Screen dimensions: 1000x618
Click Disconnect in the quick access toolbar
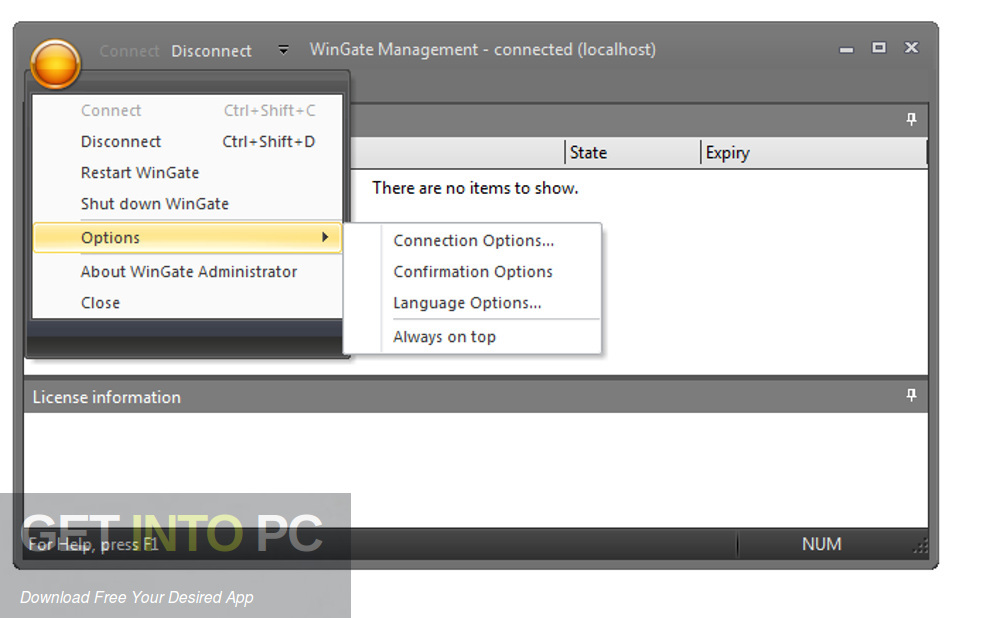211,51
